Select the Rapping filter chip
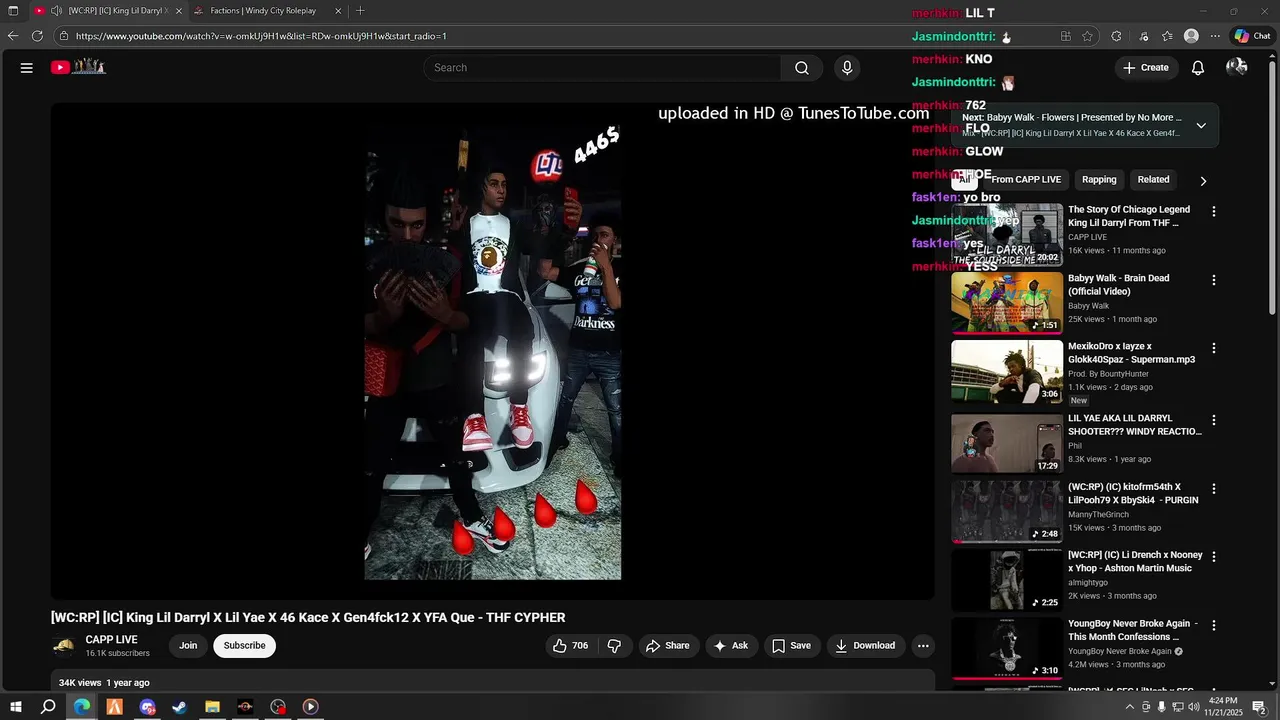Image resolution: width=1280 pixels, height=720 pixels. click(x=1099, y=180)
